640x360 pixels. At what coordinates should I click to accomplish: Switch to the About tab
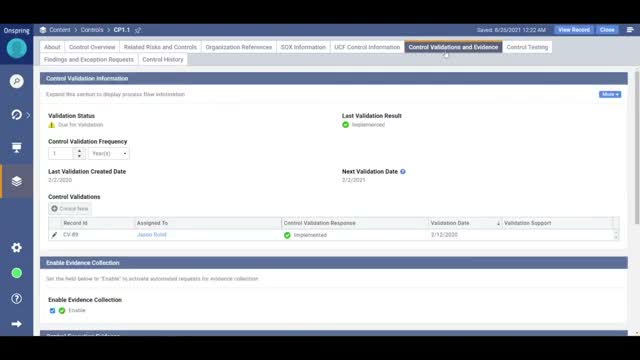pos(52,47)
